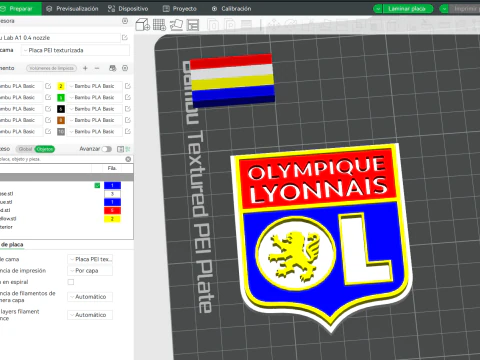Switch process scope to Global
The height and width of the screenshot is (360, 480).
click(25, 149)
